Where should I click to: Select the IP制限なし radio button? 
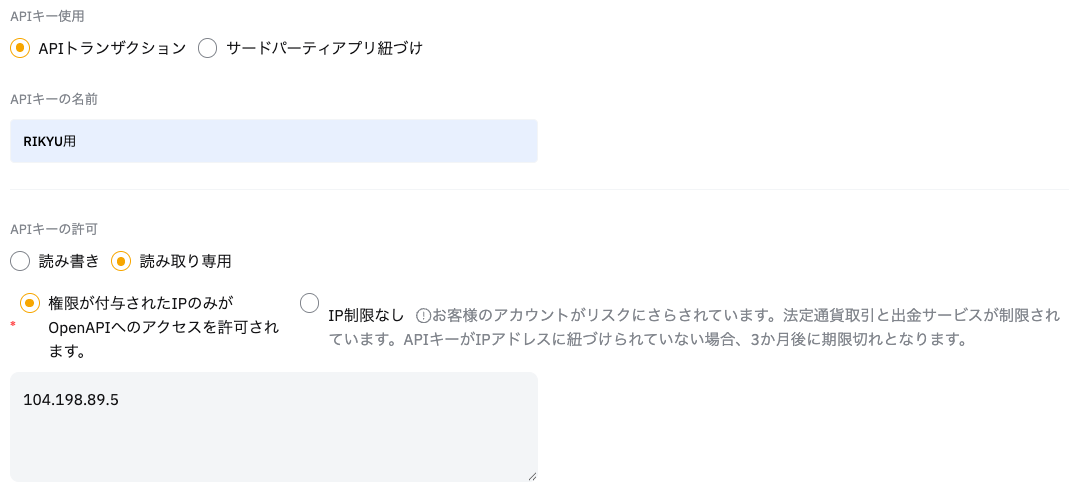tap(310, 302)
